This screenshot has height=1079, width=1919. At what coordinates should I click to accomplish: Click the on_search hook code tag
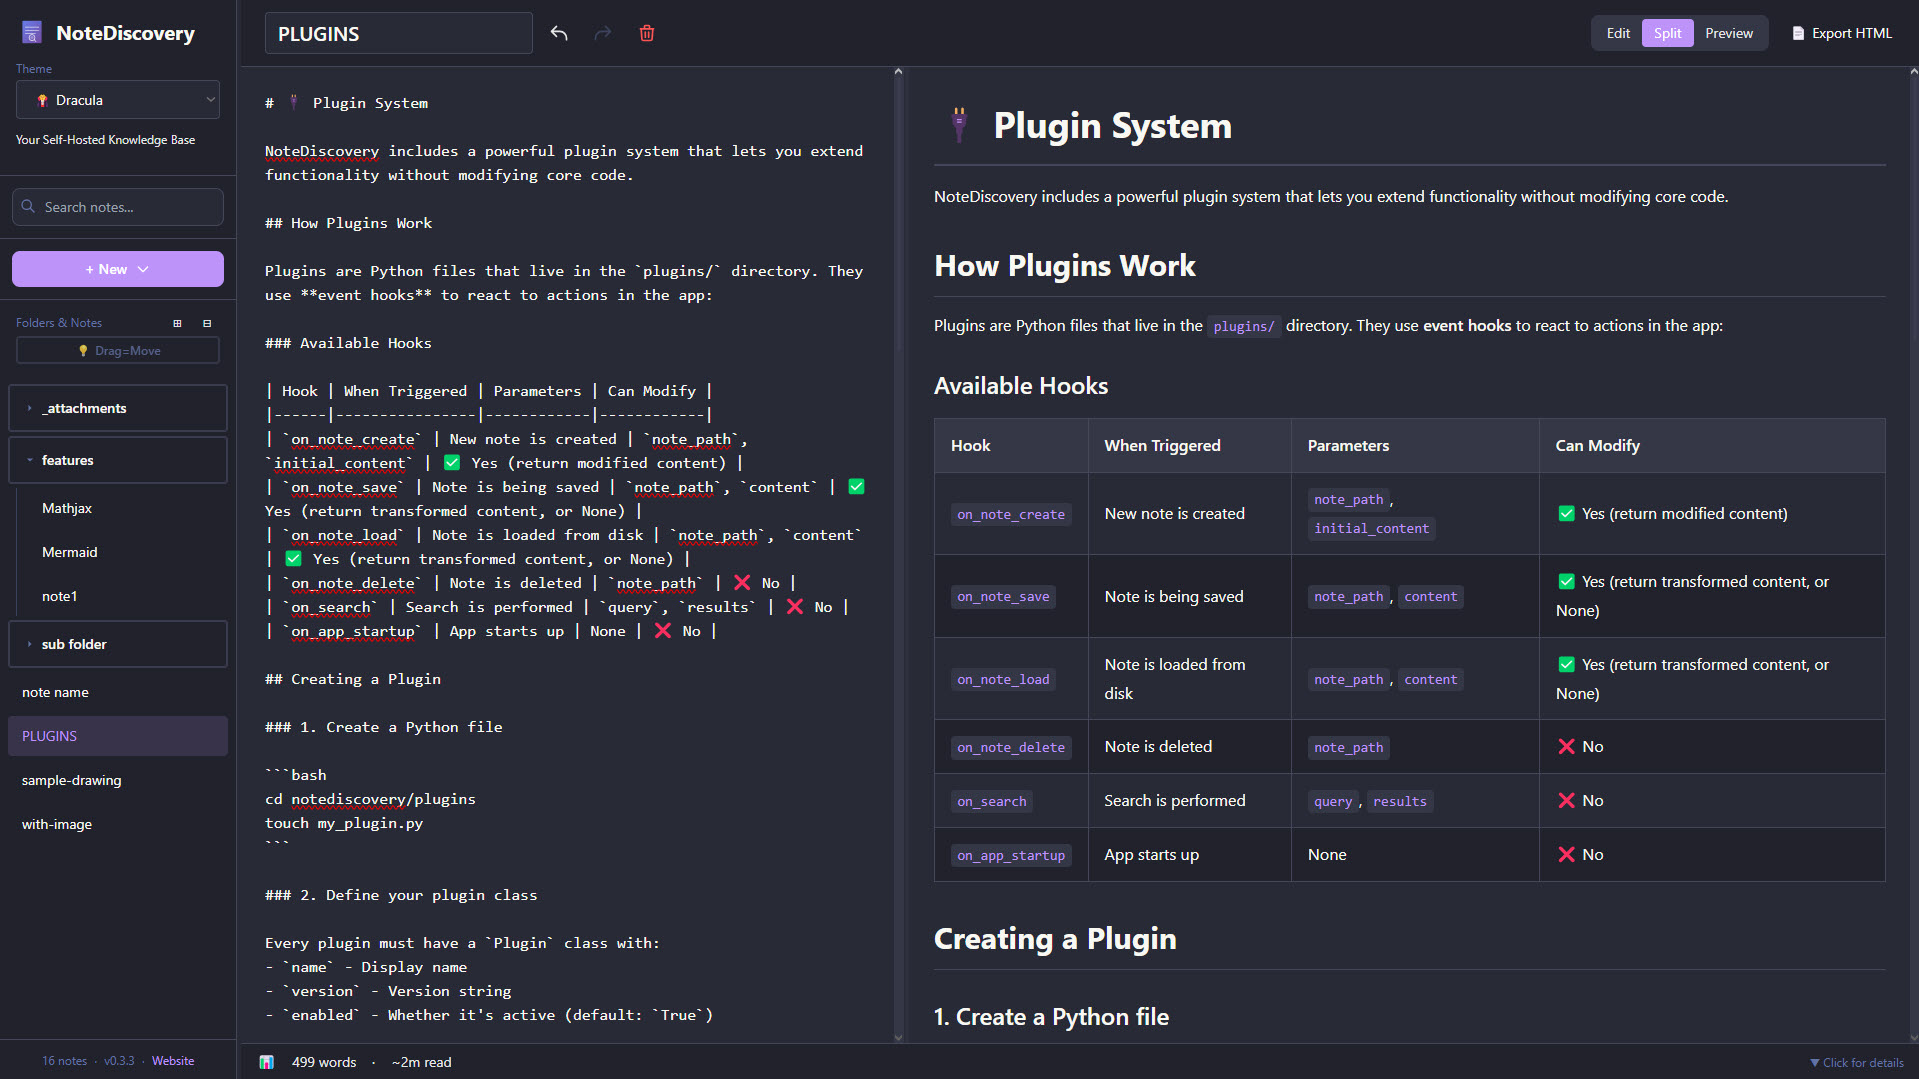[x=991, y=801]
